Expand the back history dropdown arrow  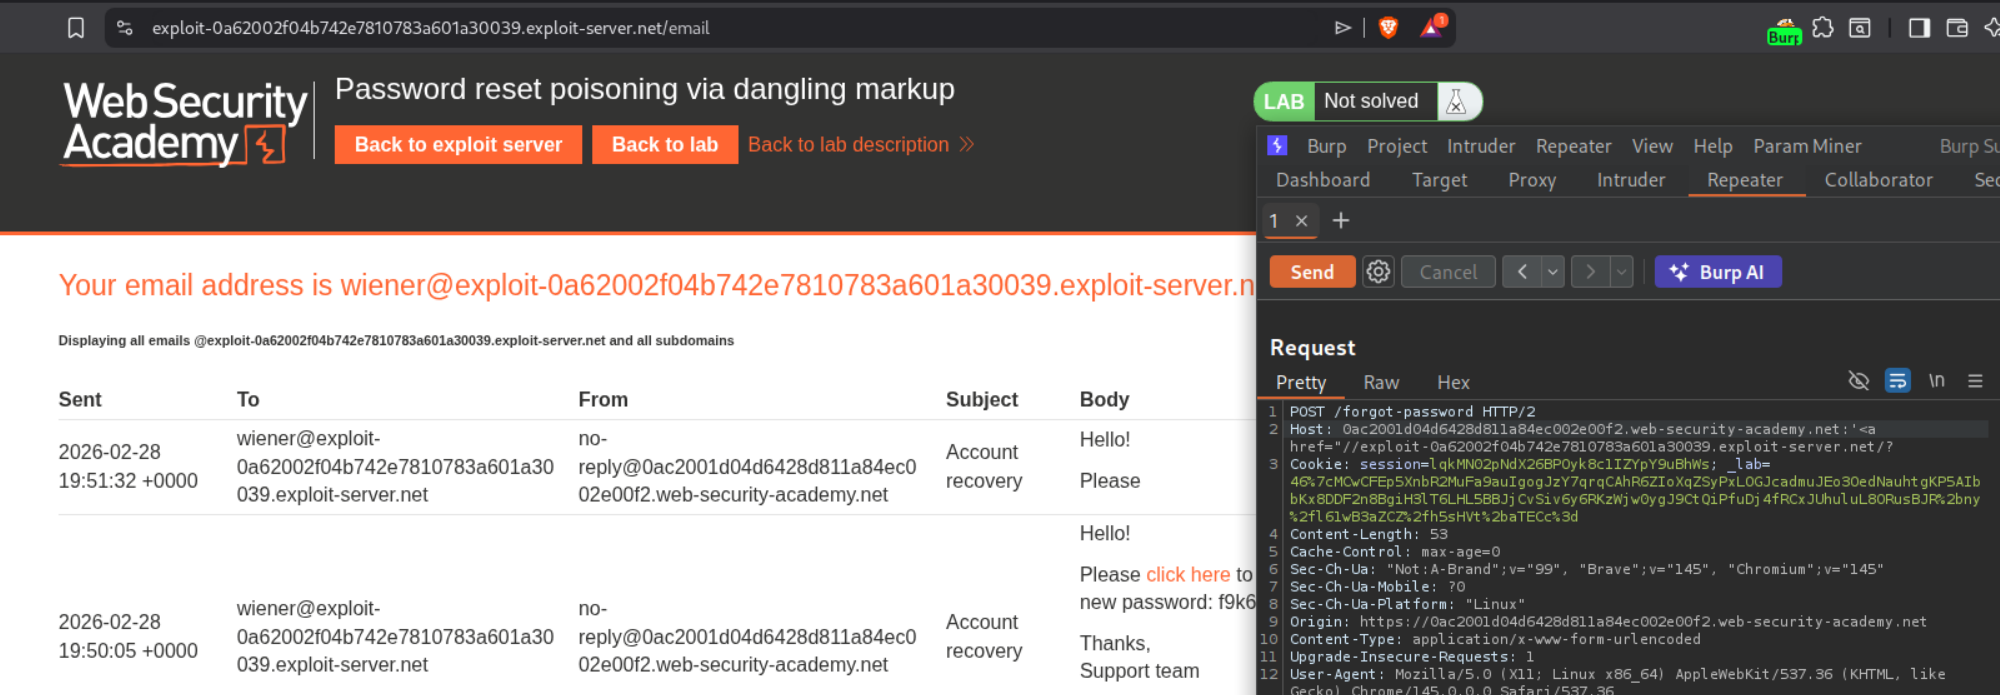click(1553, 272)
